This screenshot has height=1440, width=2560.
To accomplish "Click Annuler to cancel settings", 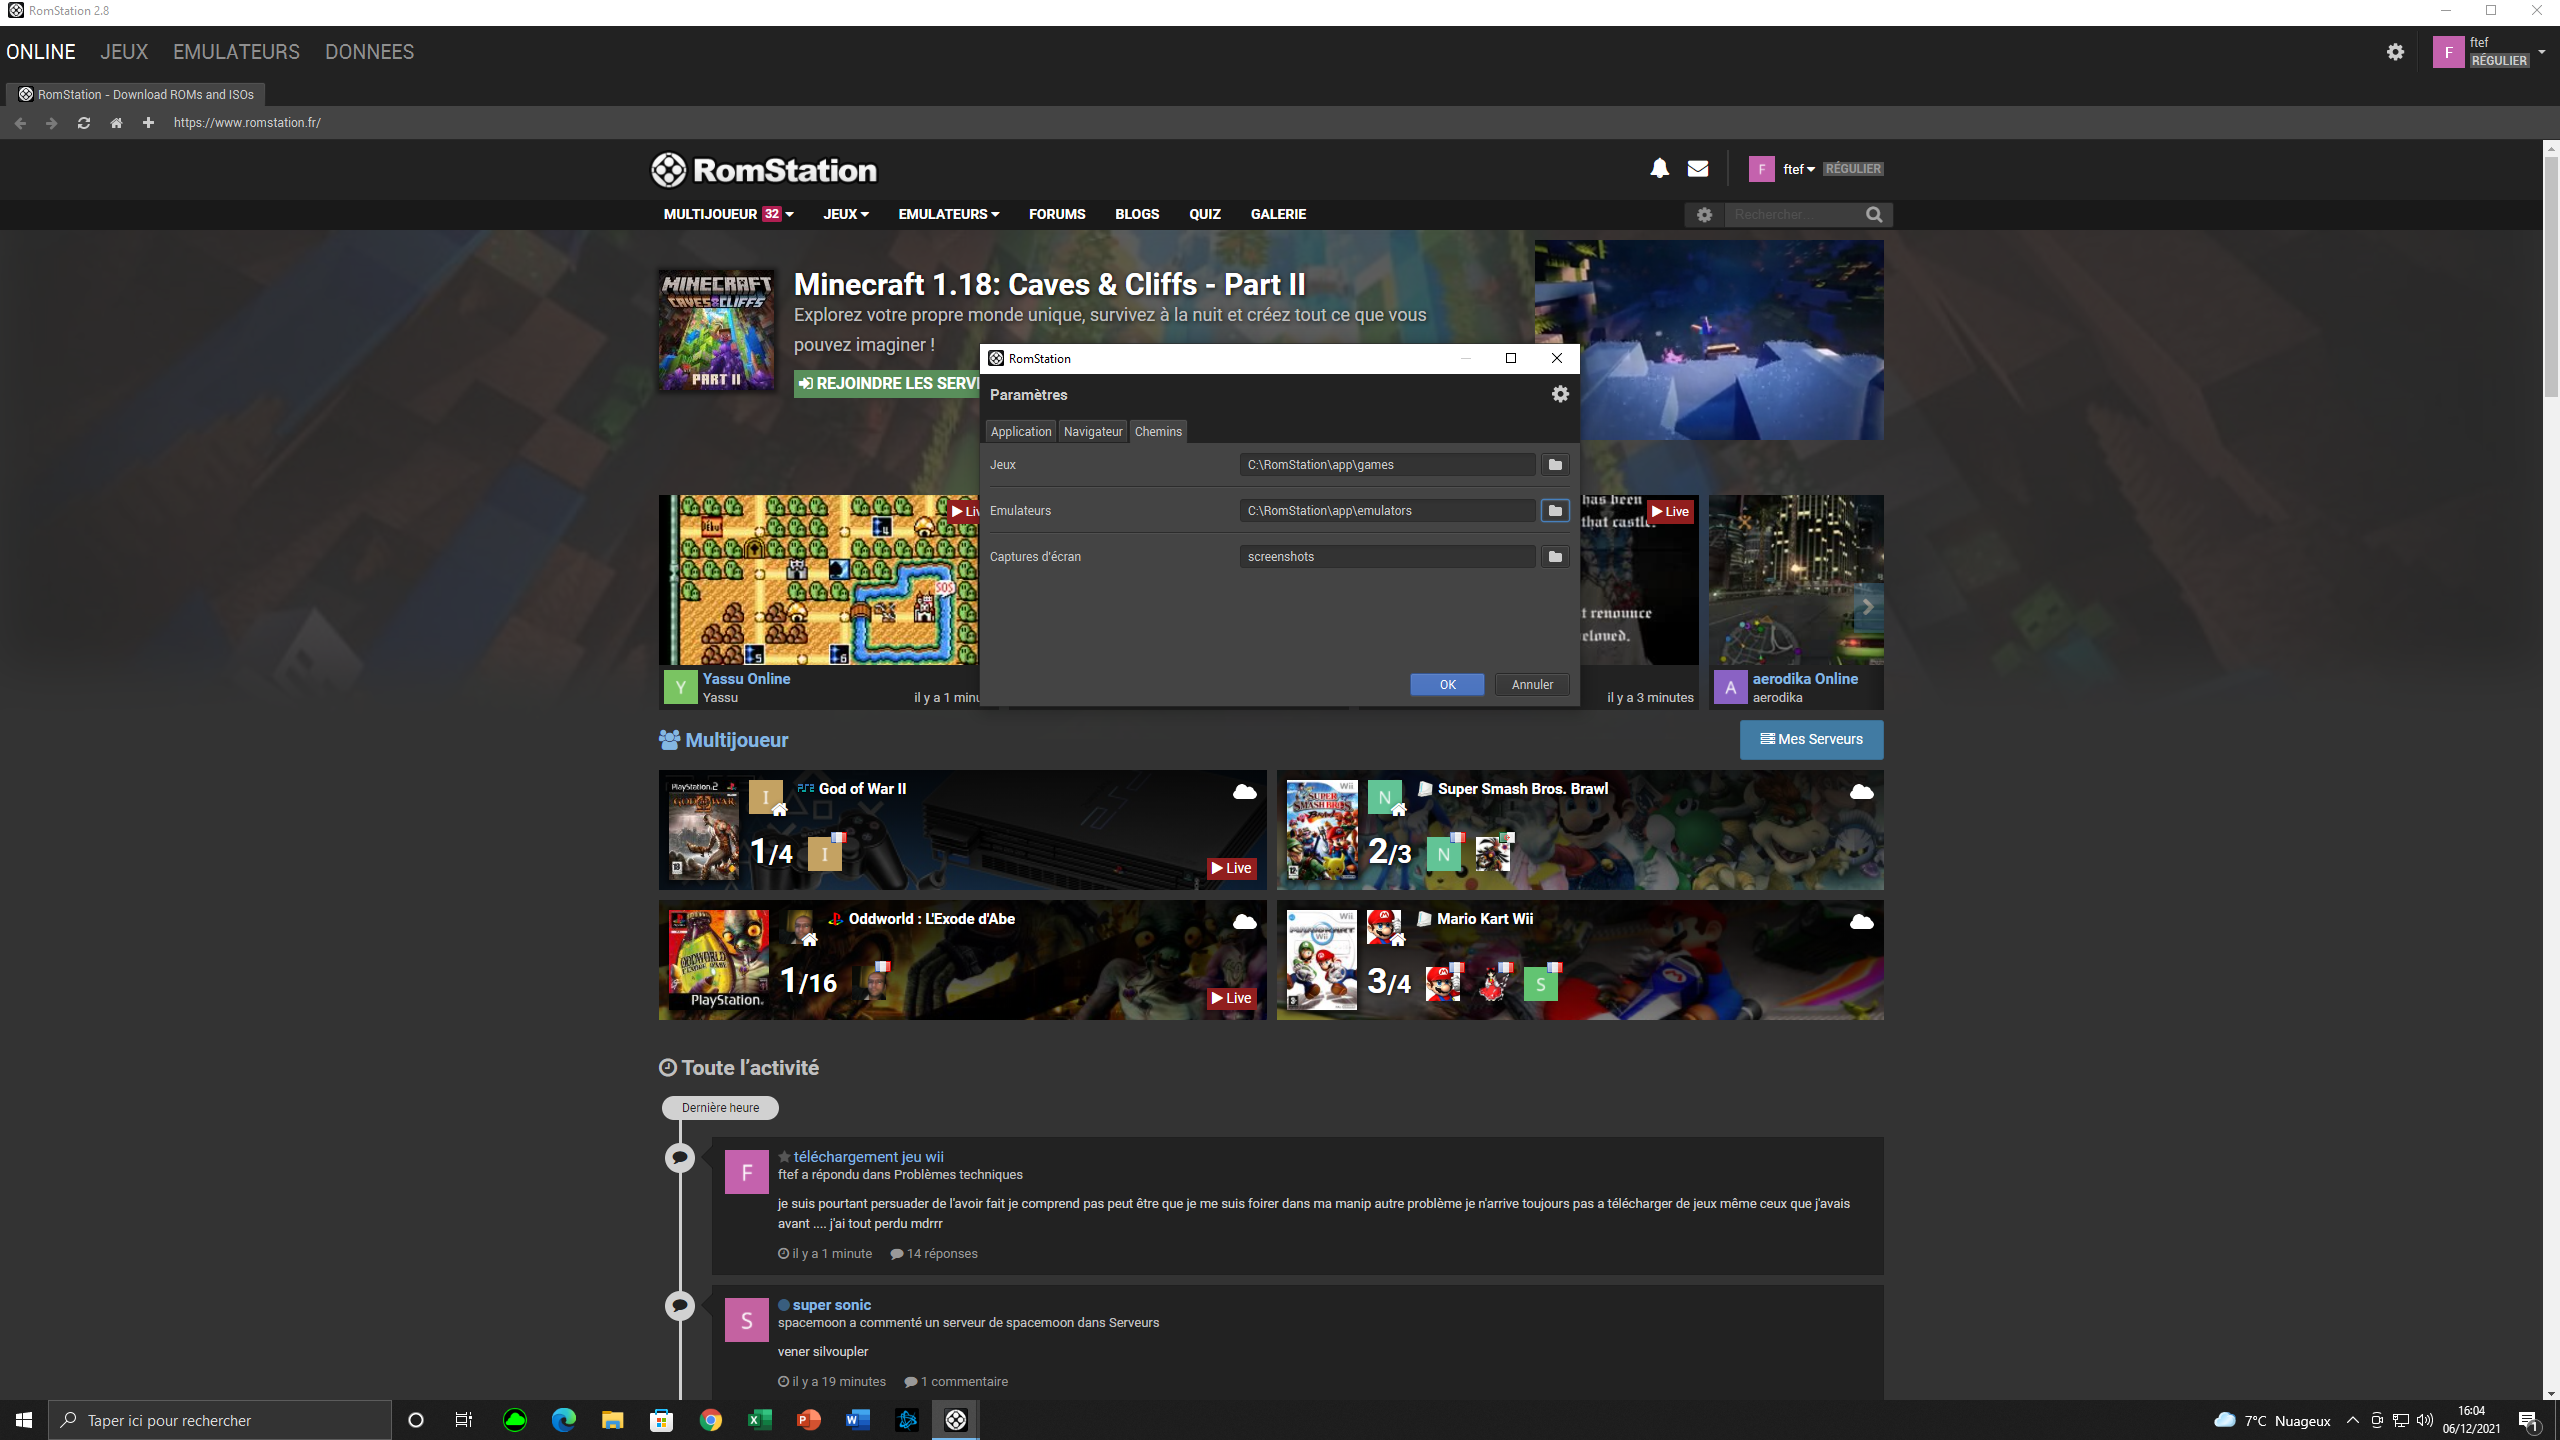I will click(x=1532, y=685).
